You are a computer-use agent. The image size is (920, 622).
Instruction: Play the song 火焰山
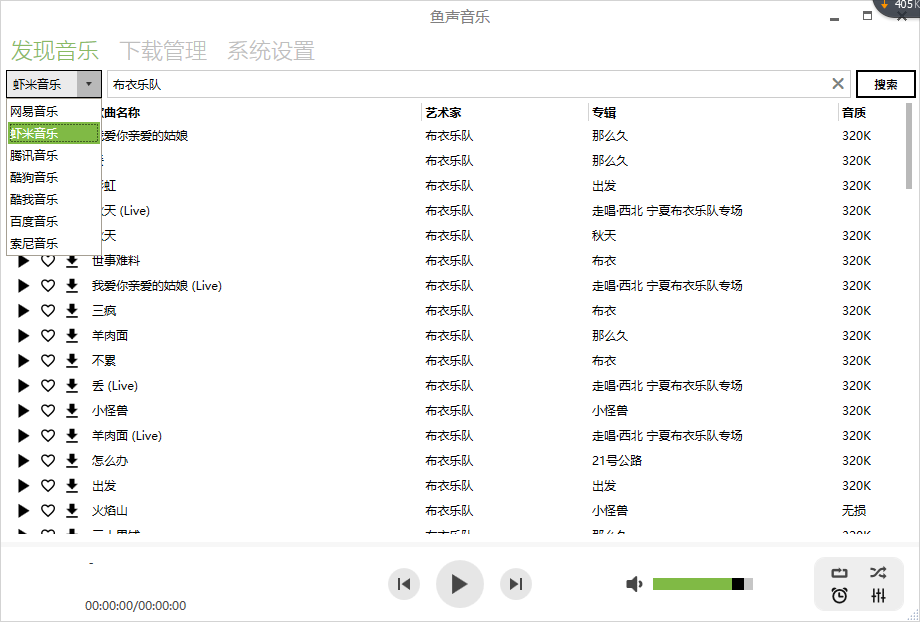pyautogui.click(x=23, y=511)
